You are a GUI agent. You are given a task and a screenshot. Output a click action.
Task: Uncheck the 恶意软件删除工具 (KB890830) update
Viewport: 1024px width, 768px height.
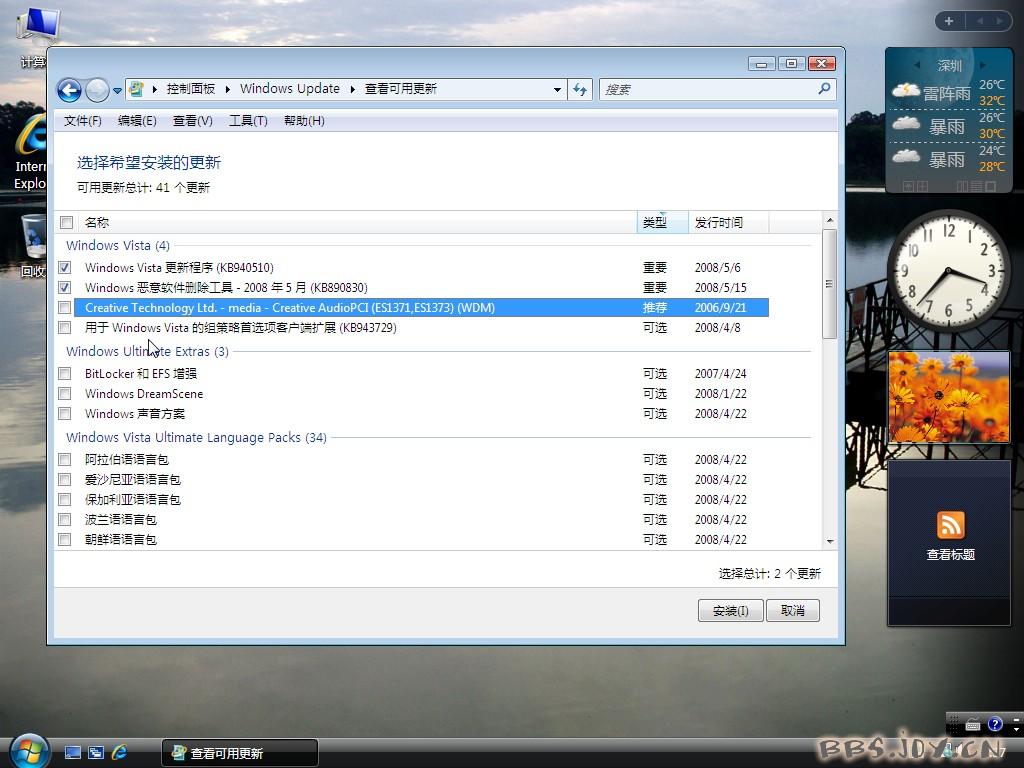pos(65,287)
